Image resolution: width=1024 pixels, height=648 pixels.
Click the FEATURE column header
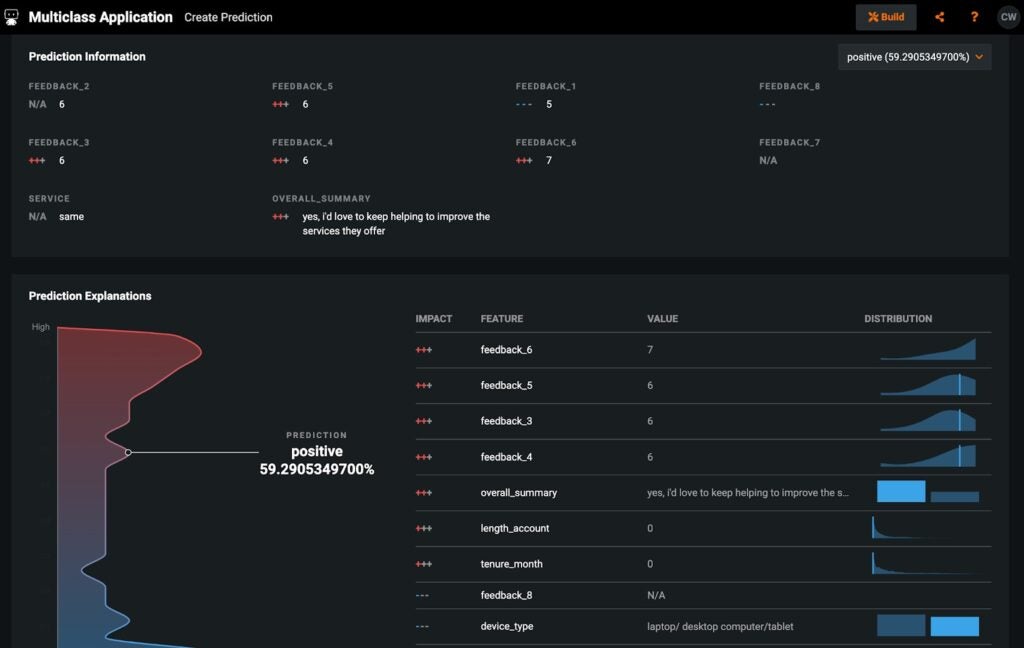pos(501,319)
